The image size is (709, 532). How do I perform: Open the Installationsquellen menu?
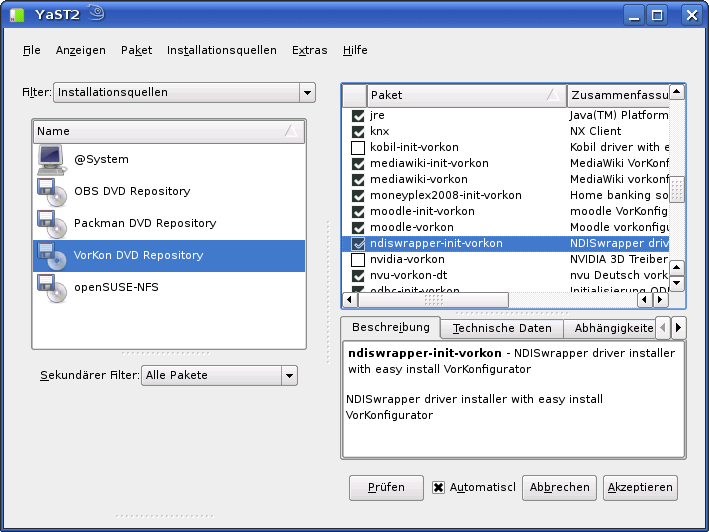click(222, 50)
